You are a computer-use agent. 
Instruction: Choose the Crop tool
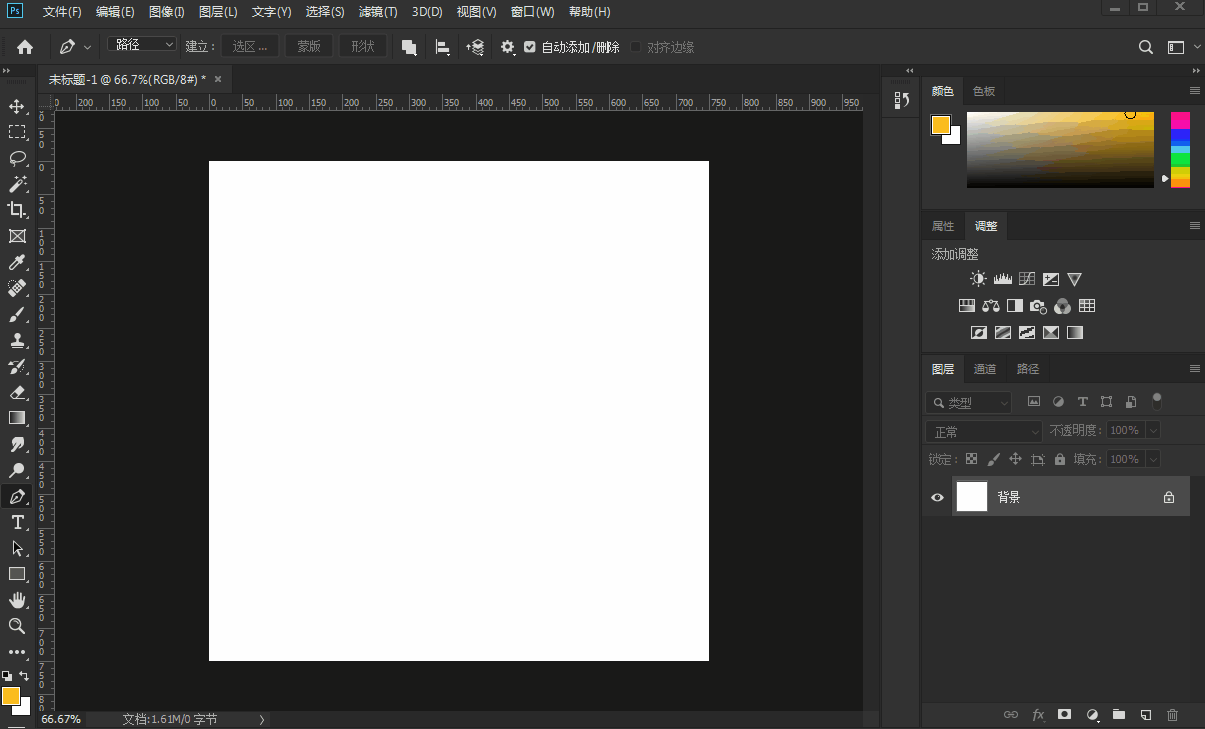(17, 210)
